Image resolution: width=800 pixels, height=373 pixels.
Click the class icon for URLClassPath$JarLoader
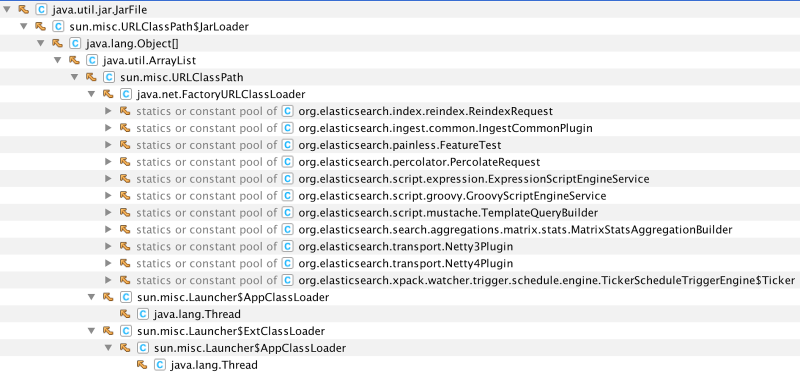click(x=58, y=26)
